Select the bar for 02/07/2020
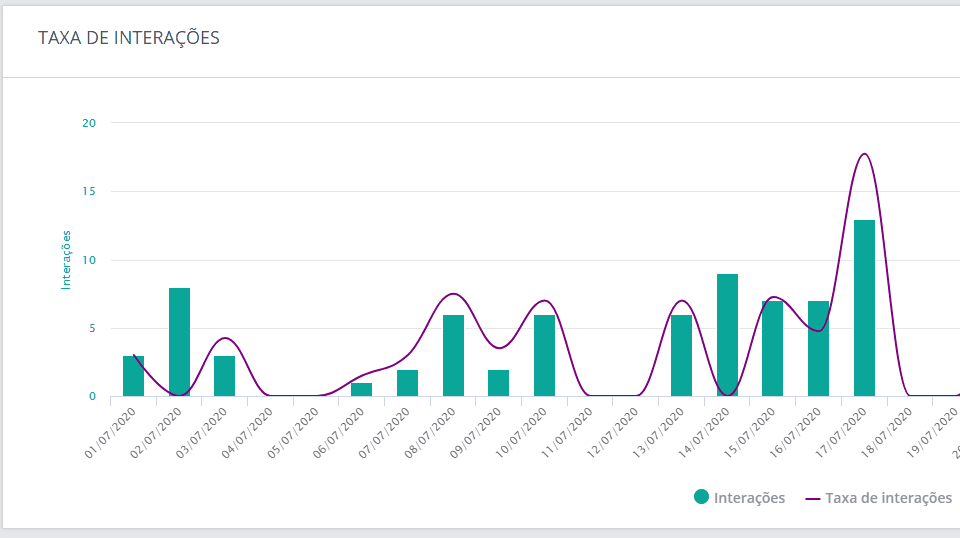The image size is (960, 538). [179, 342]
